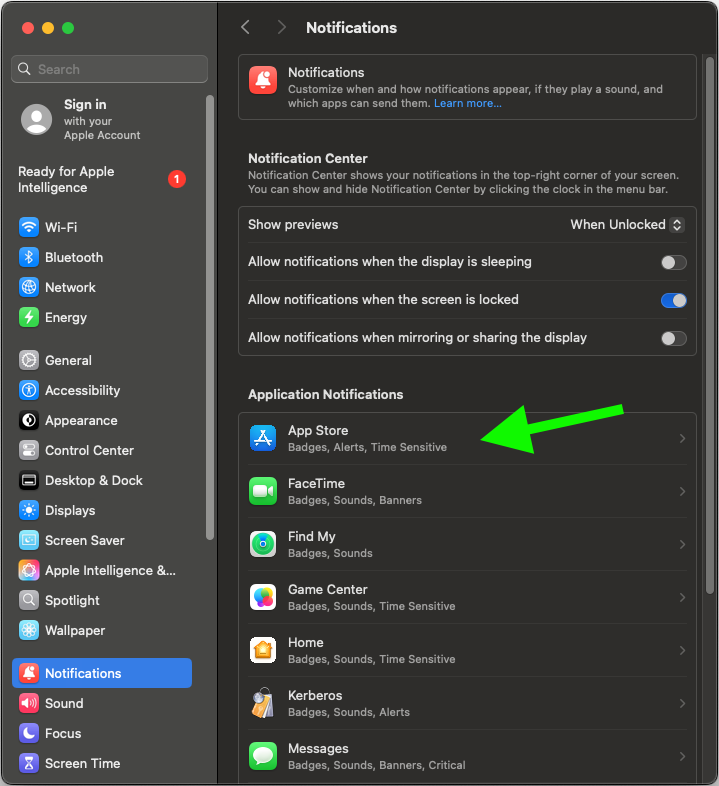Image resolution: width=719 pixels, height=786 pixels.
Task: Click the Energy lightning bolt icon
Action: (29, 317)
